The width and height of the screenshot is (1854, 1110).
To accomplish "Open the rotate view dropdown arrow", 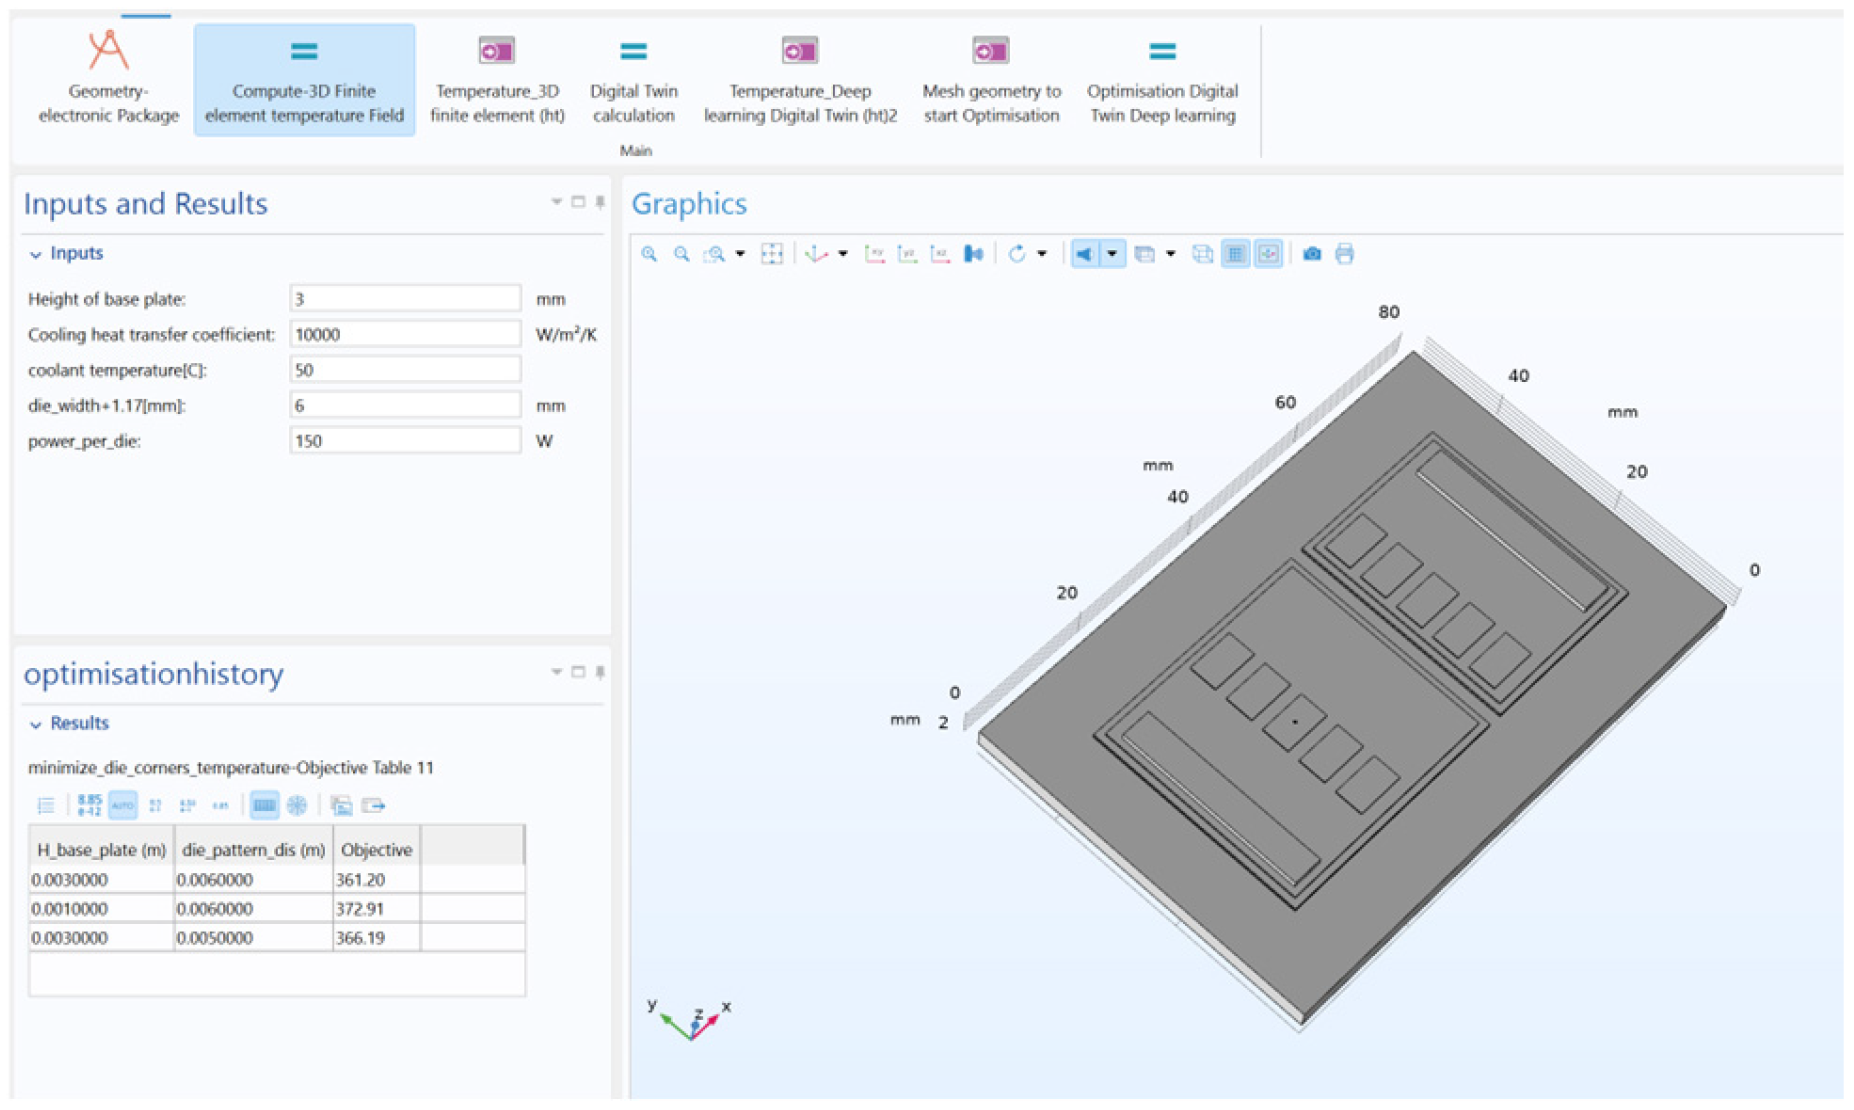I will coord(1042,254).
